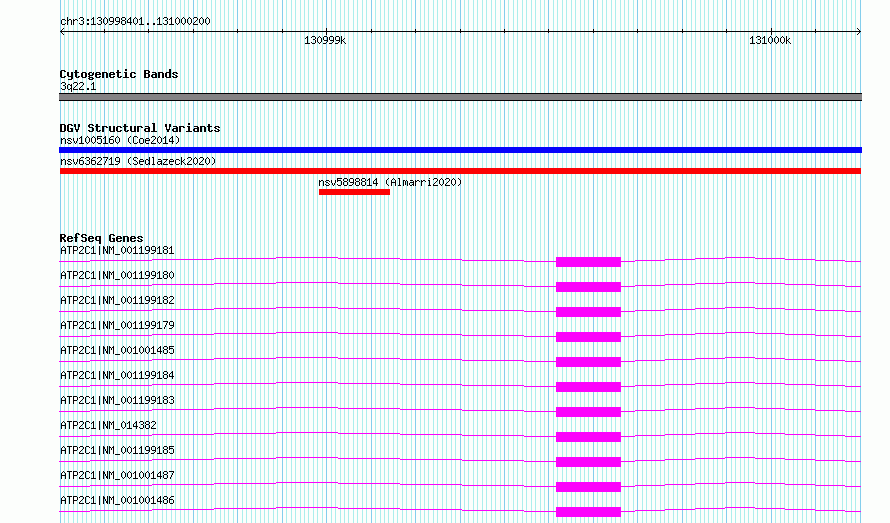Click the exon box of NM_001199184
Screen dimensions: 890x523
588,387
